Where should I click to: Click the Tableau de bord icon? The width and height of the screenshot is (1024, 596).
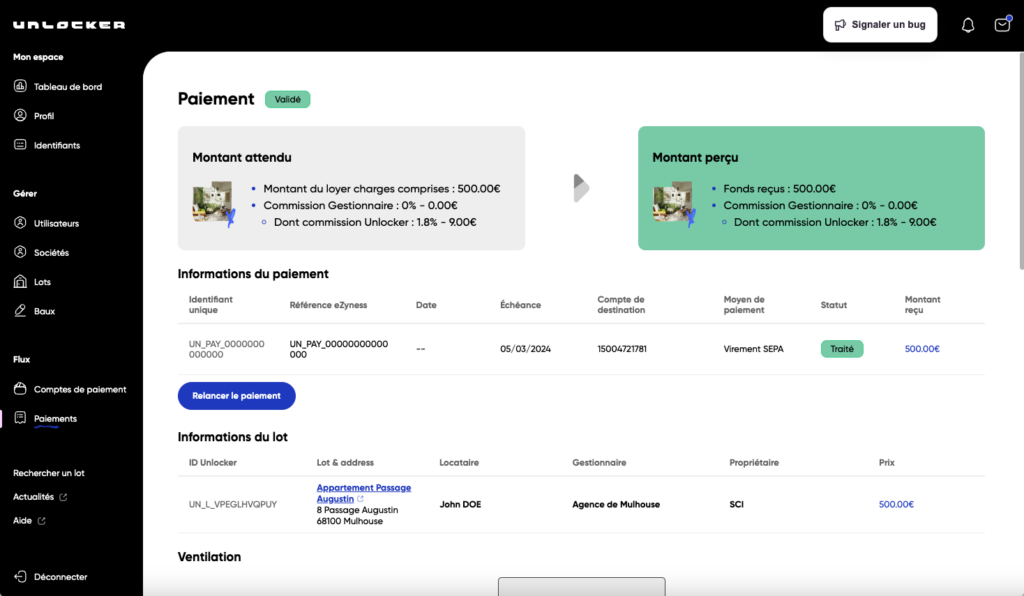[20, 87]
